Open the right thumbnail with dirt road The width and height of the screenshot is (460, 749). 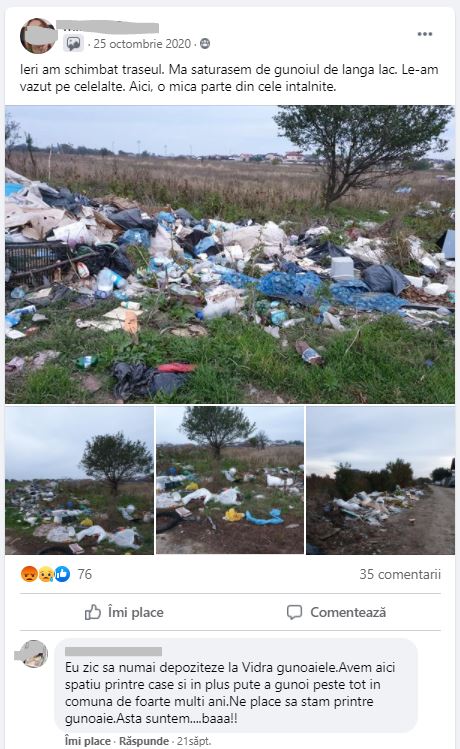coord(381,480)
